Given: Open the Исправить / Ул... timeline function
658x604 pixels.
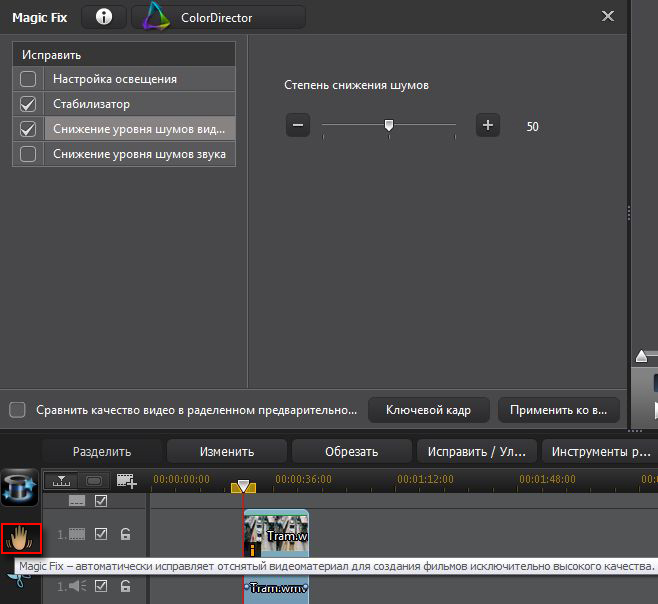Looking at the screenshot, I should 477,451.
